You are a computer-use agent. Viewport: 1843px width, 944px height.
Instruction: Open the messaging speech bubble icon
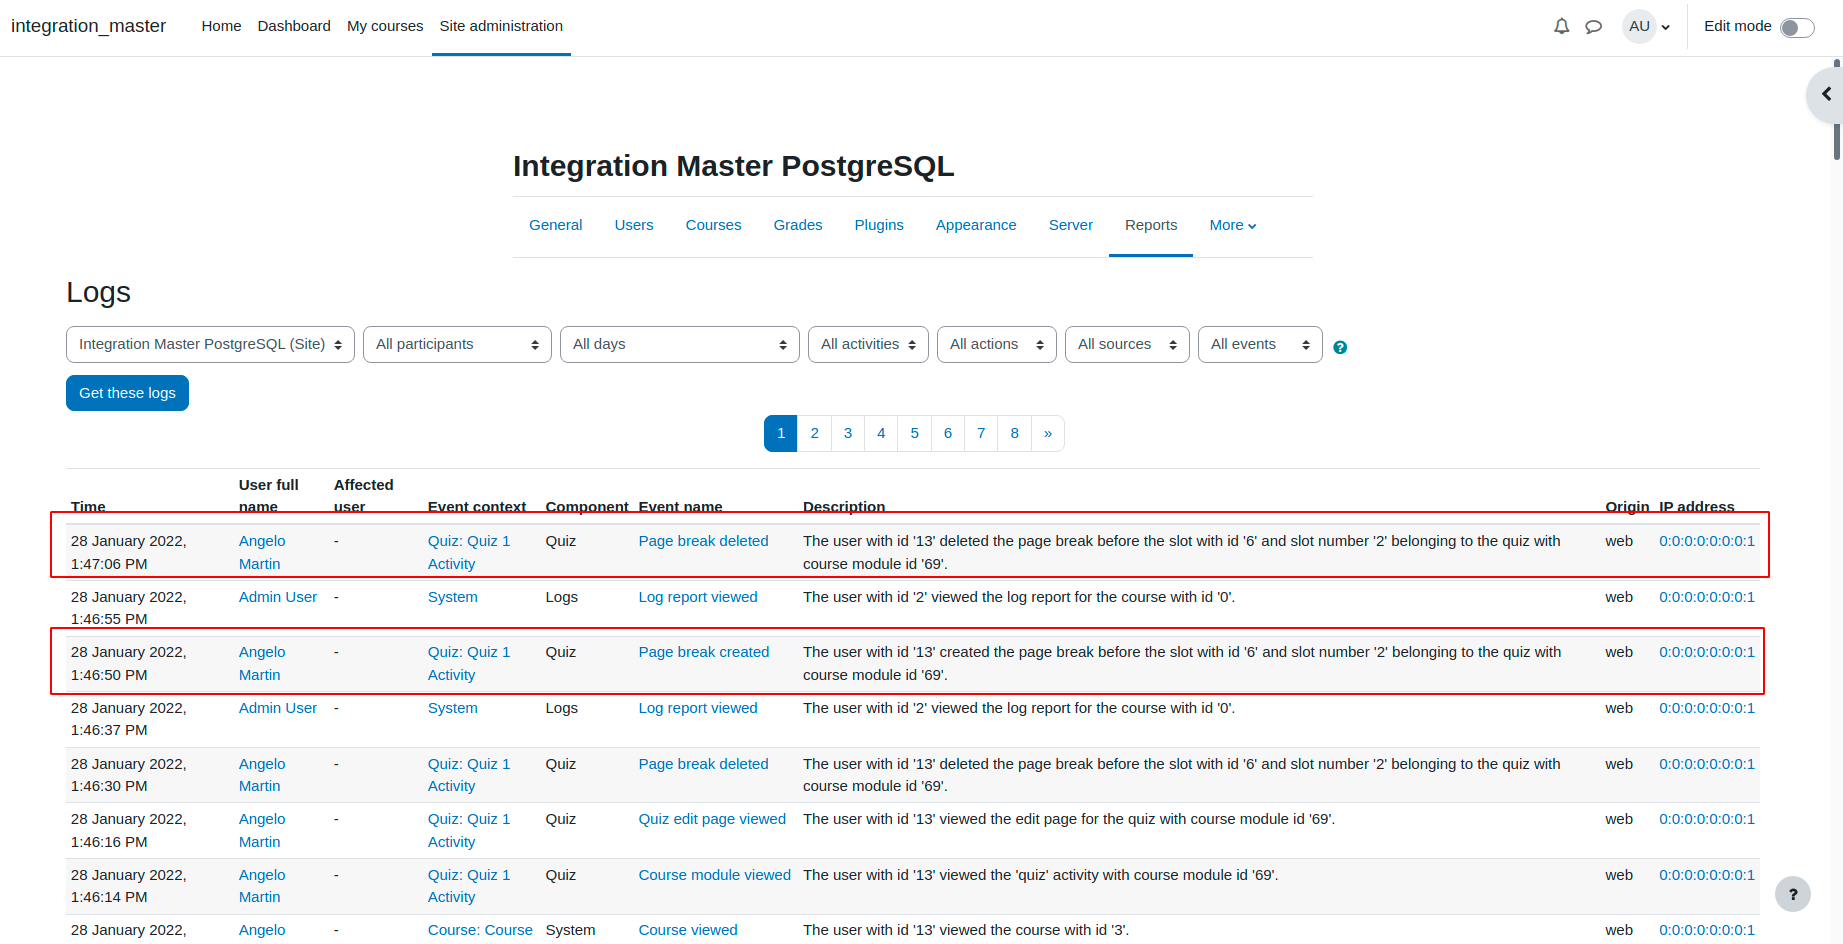click(1594, 27)
